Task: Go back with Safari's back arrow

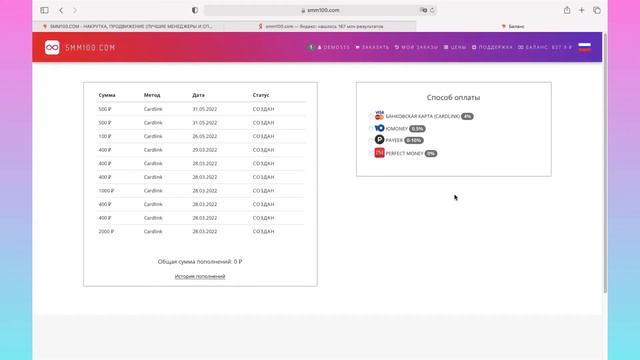Action: click(x=61, y=10)
